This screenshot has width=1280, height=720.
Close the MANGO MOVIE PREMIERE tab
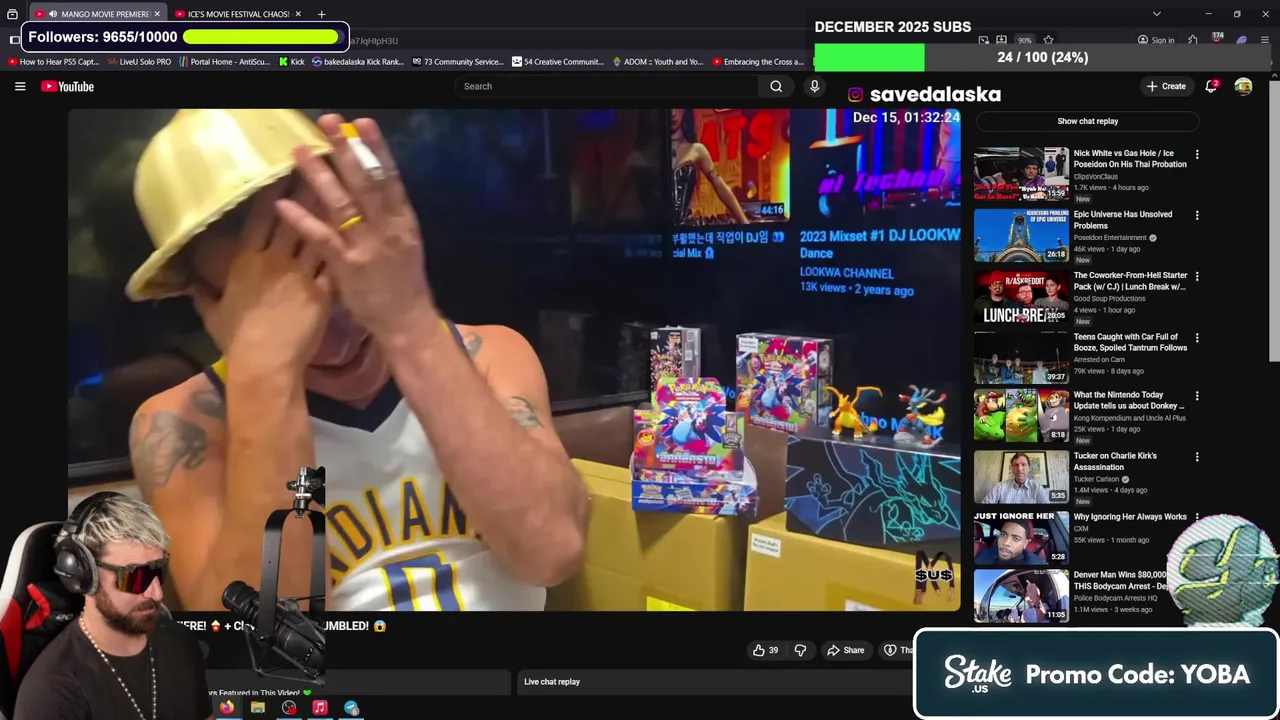[157, 14]
